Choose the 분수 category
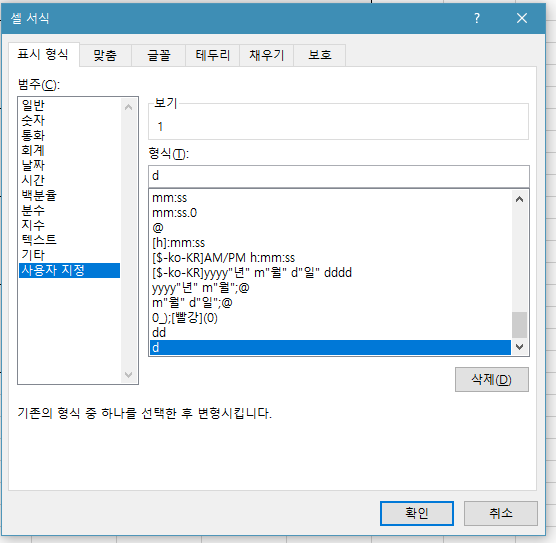This screenshot has width=556, height=543. pyautogui.click(x=69, y=210)
